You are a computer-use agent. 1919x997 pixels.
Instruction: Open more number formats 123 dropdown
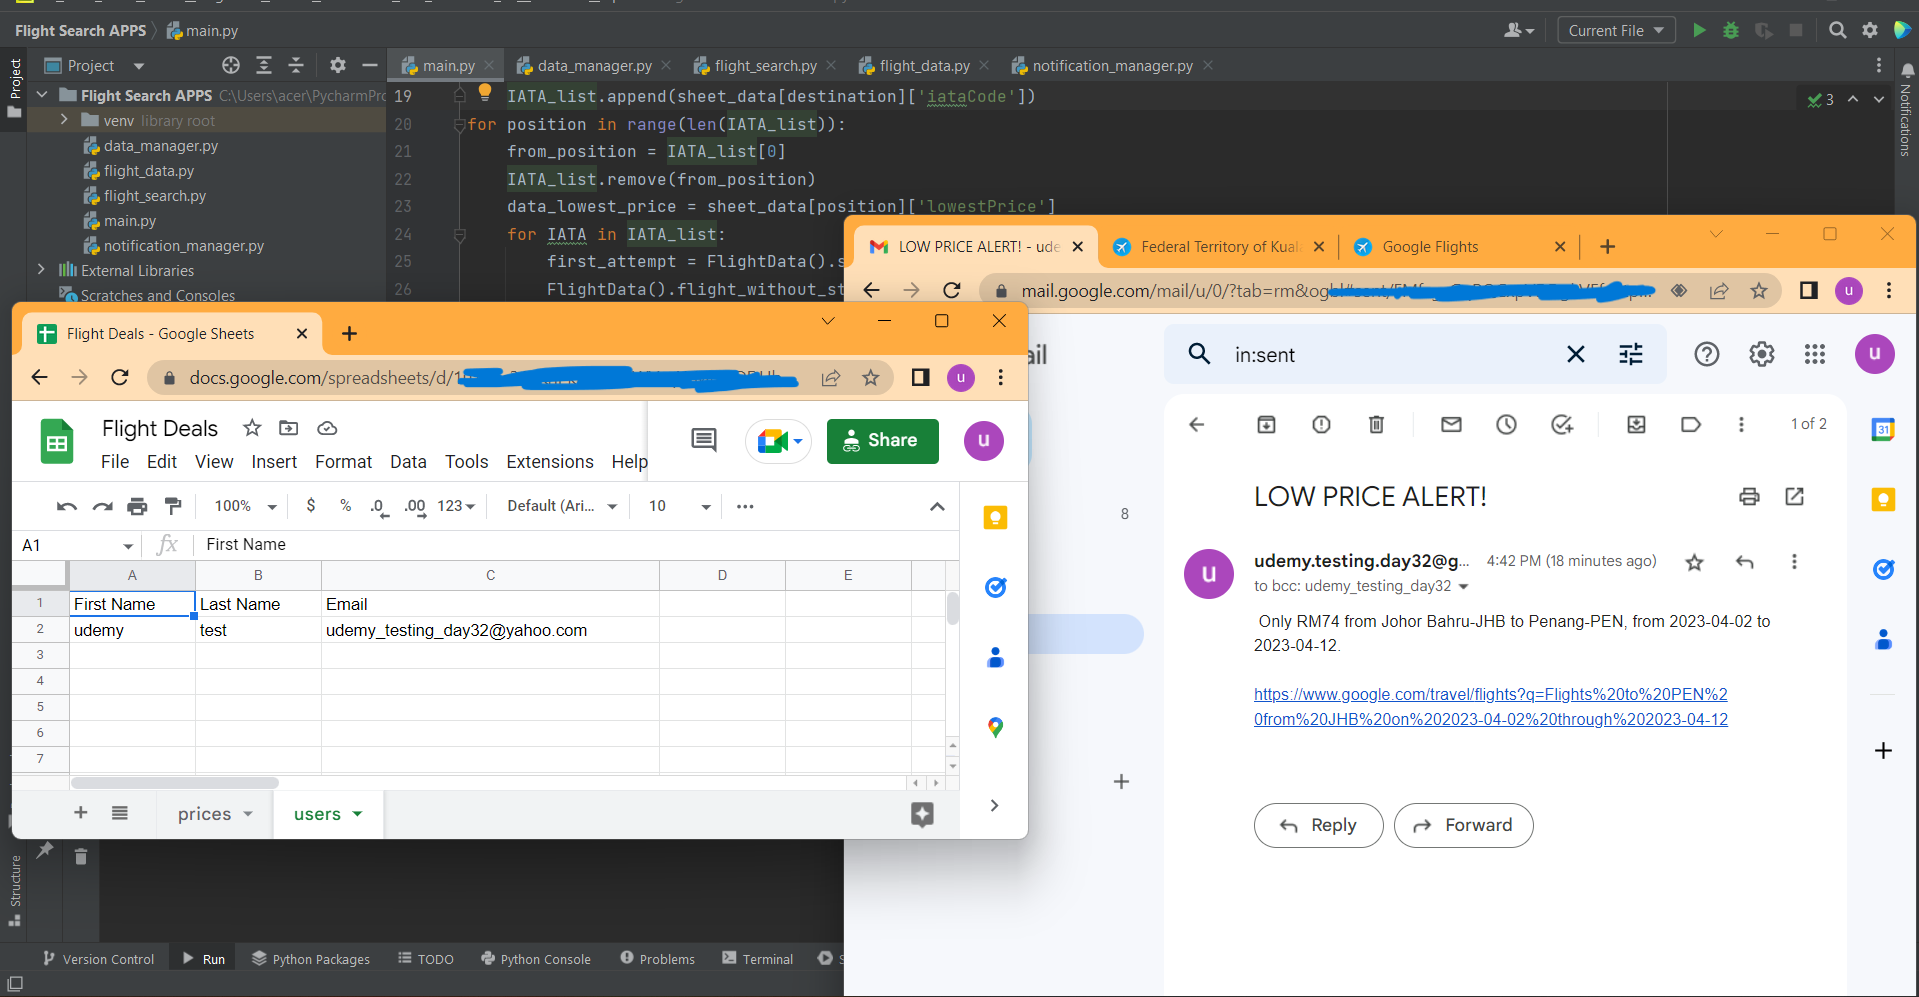click(456, 506)
